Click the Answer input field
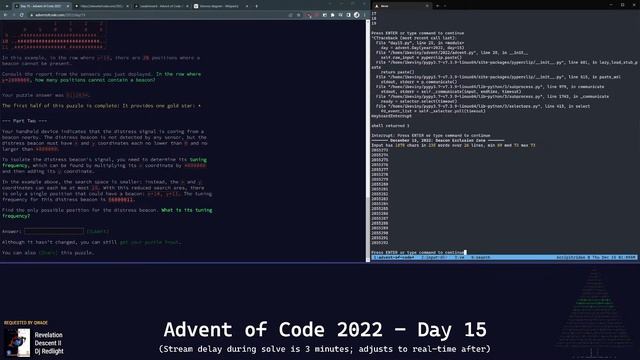The height and width of the screenshot is (360, 640). (x=54, y=231)
